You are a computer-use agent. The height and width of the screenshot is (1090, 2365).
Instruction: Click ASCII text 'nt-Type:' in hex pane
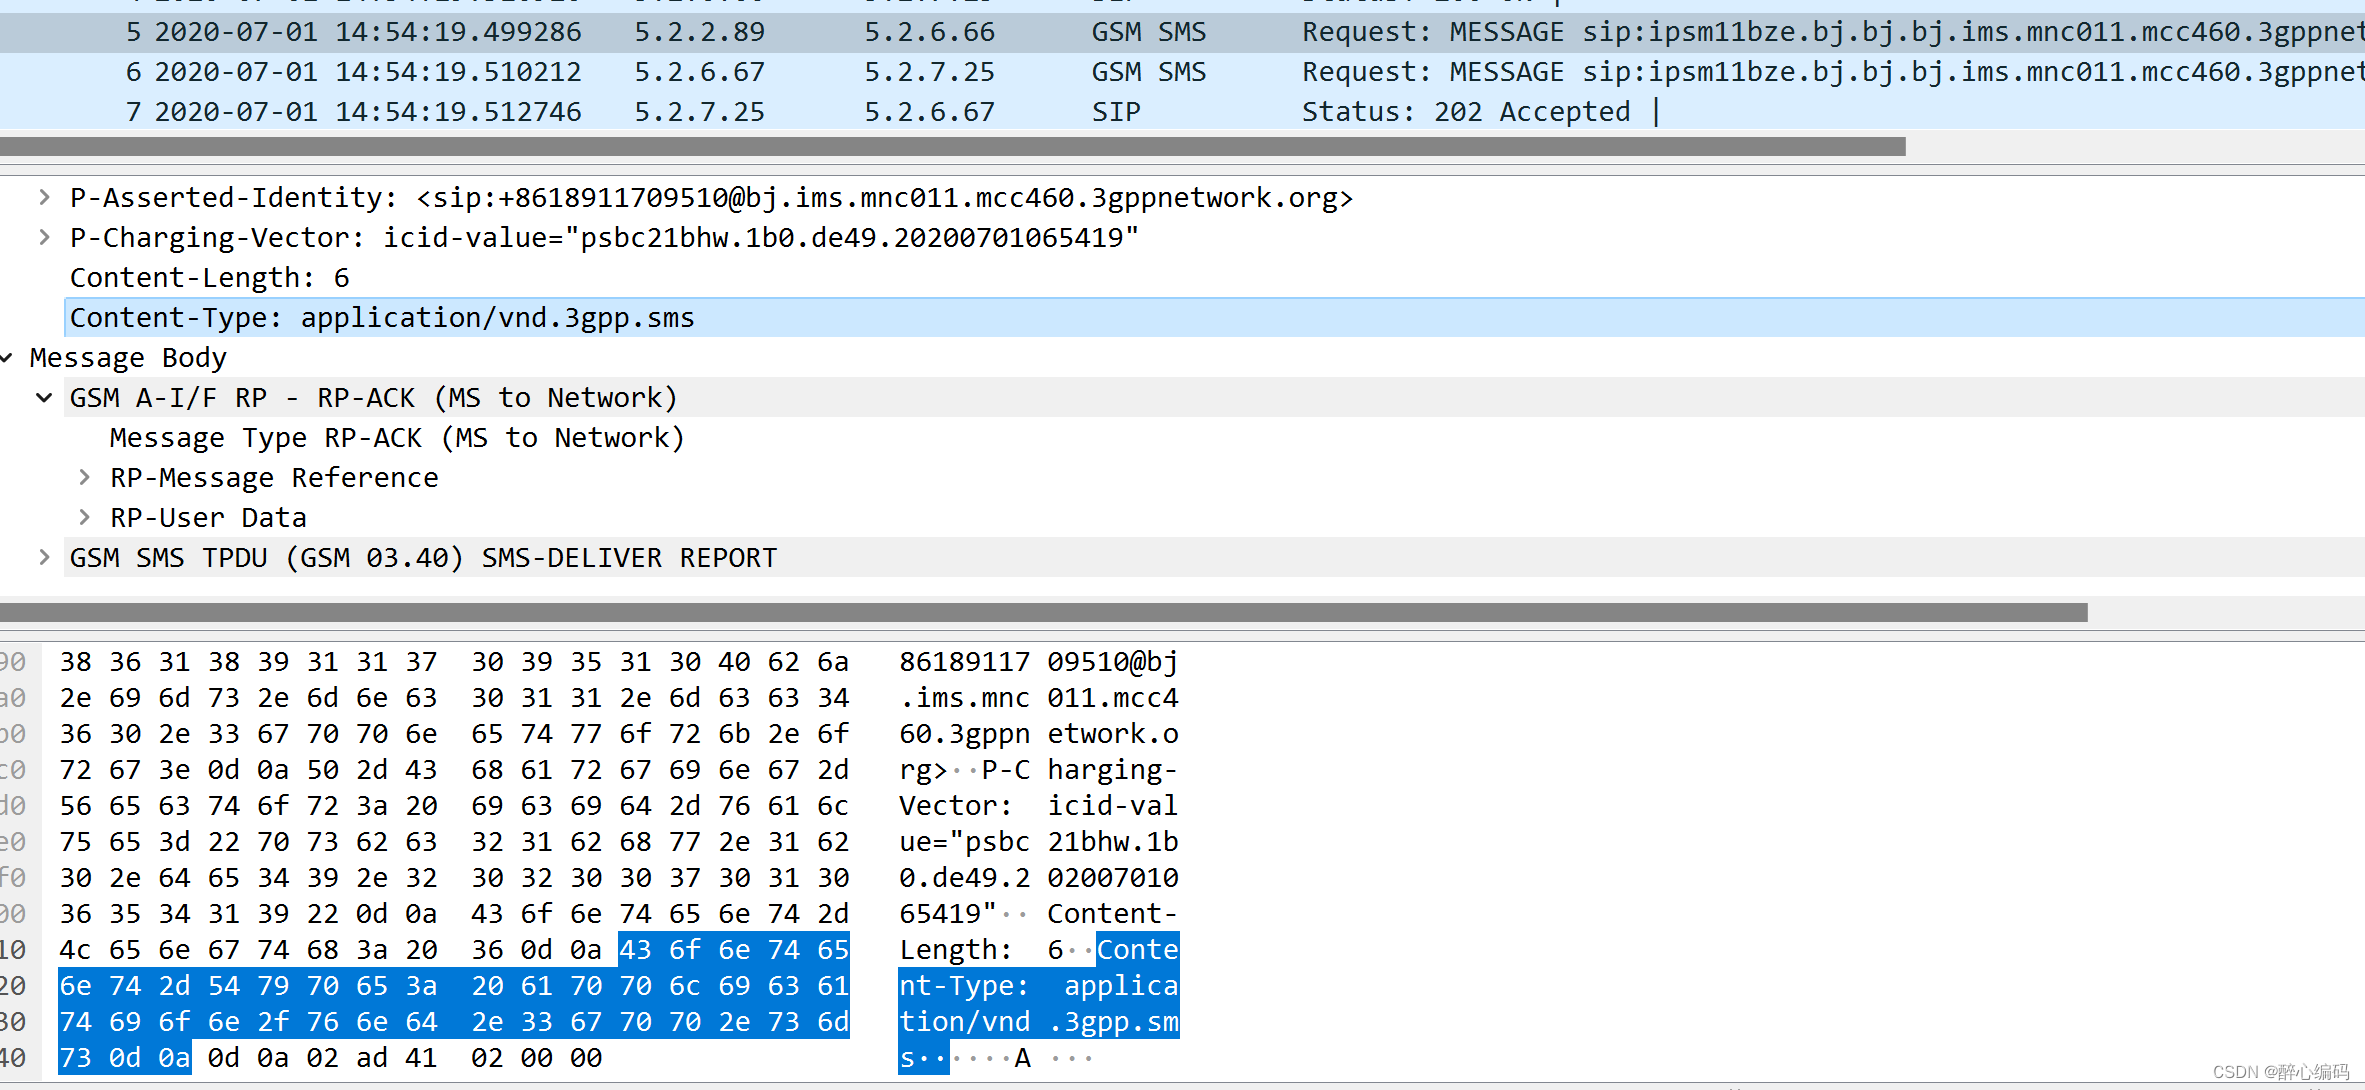point(964,985)
